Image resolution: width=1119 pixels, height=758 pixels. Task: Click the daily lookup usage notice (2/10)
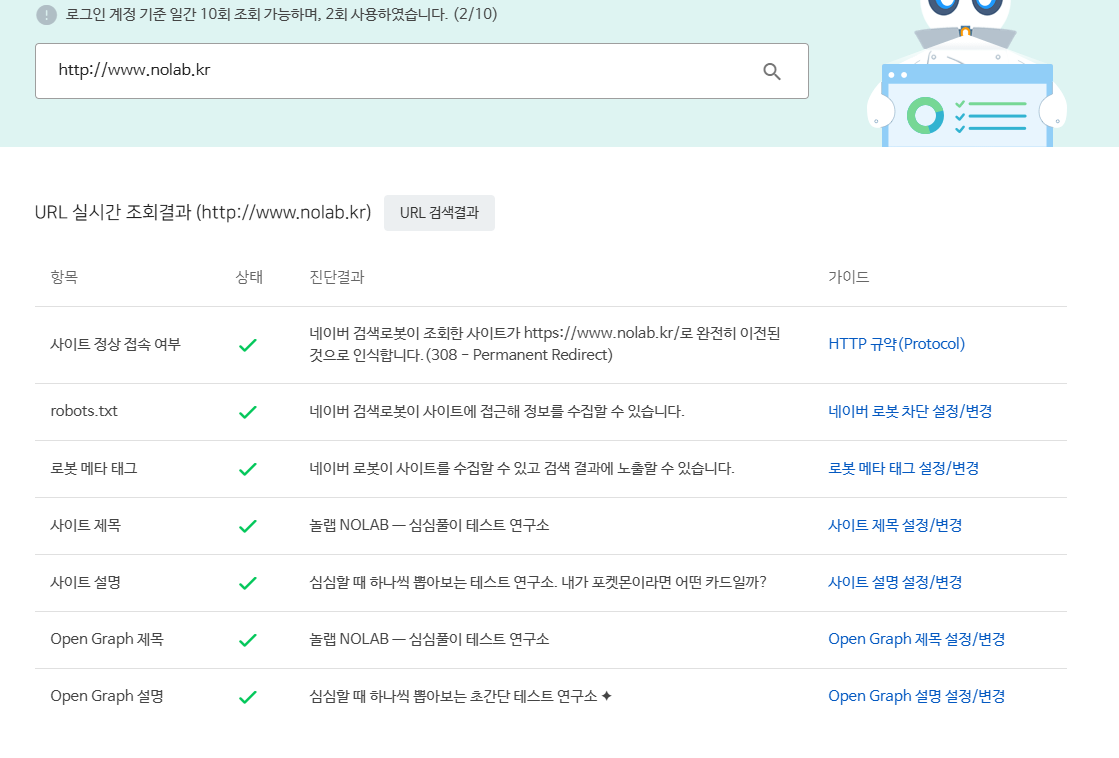(281, 14)
